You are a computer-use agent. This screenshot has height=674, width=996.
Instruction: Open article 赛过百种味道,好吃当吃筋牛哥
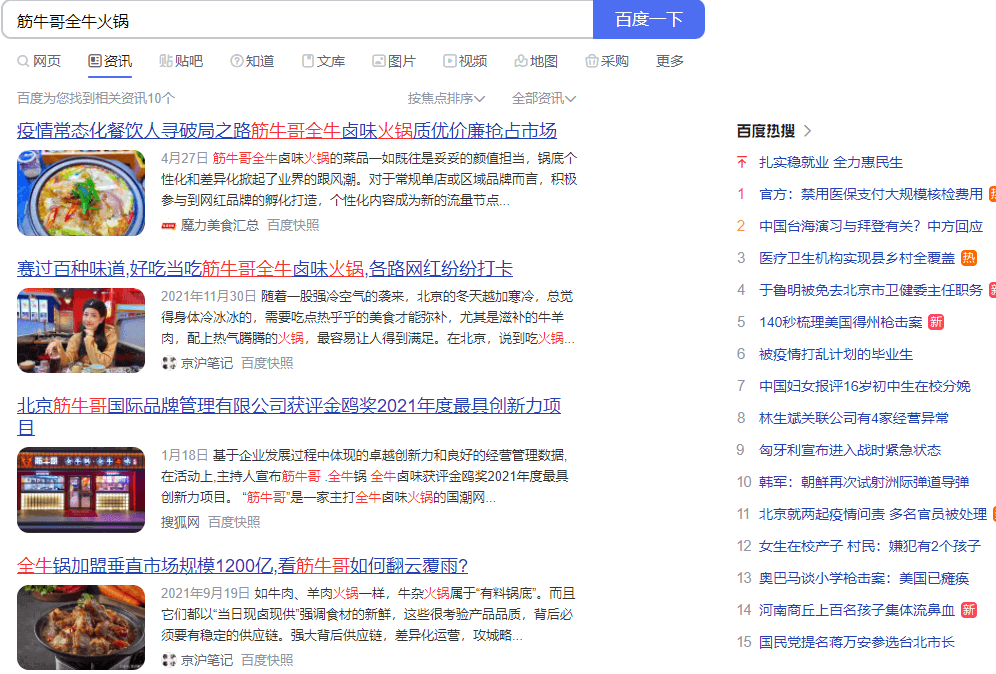(x=265, y=269)
